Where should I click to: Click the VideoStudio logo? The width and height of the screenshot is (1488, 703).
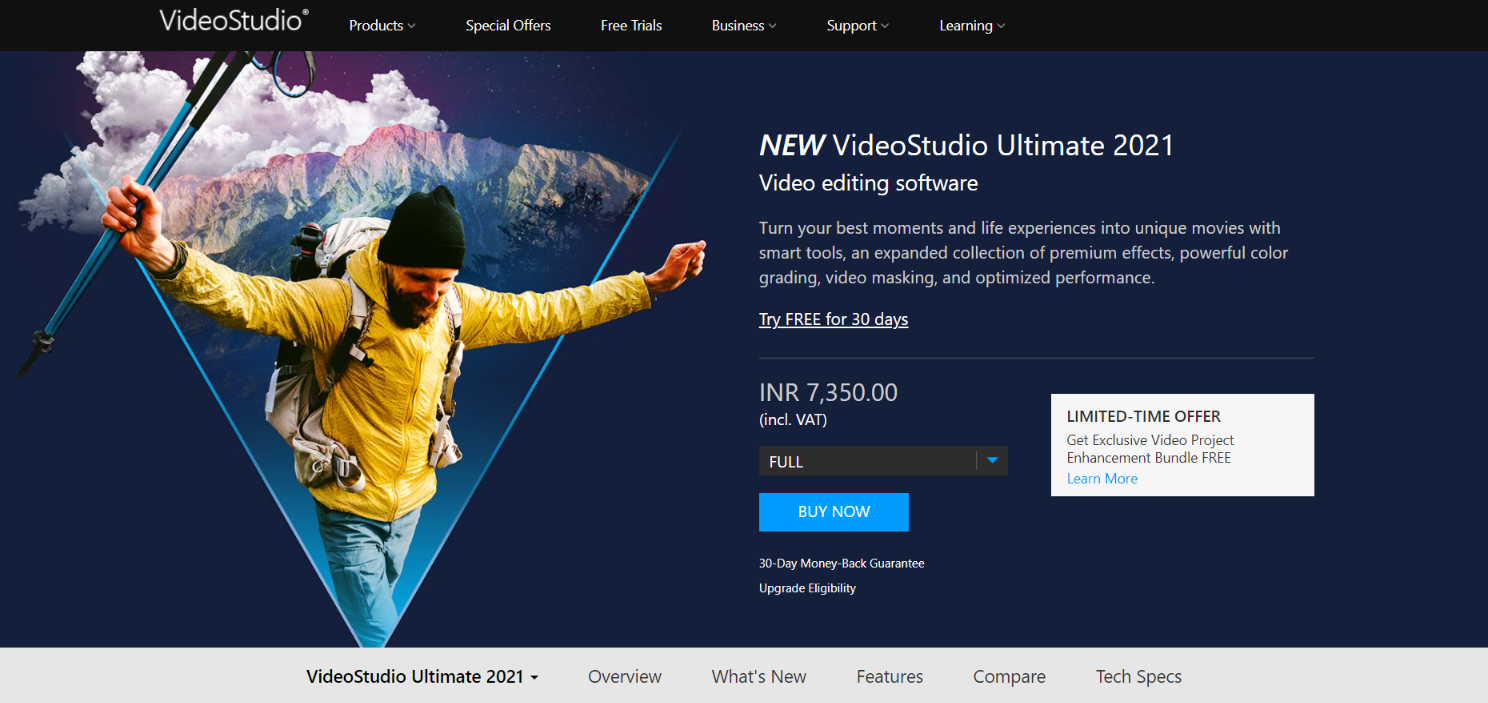pos(234,20)
